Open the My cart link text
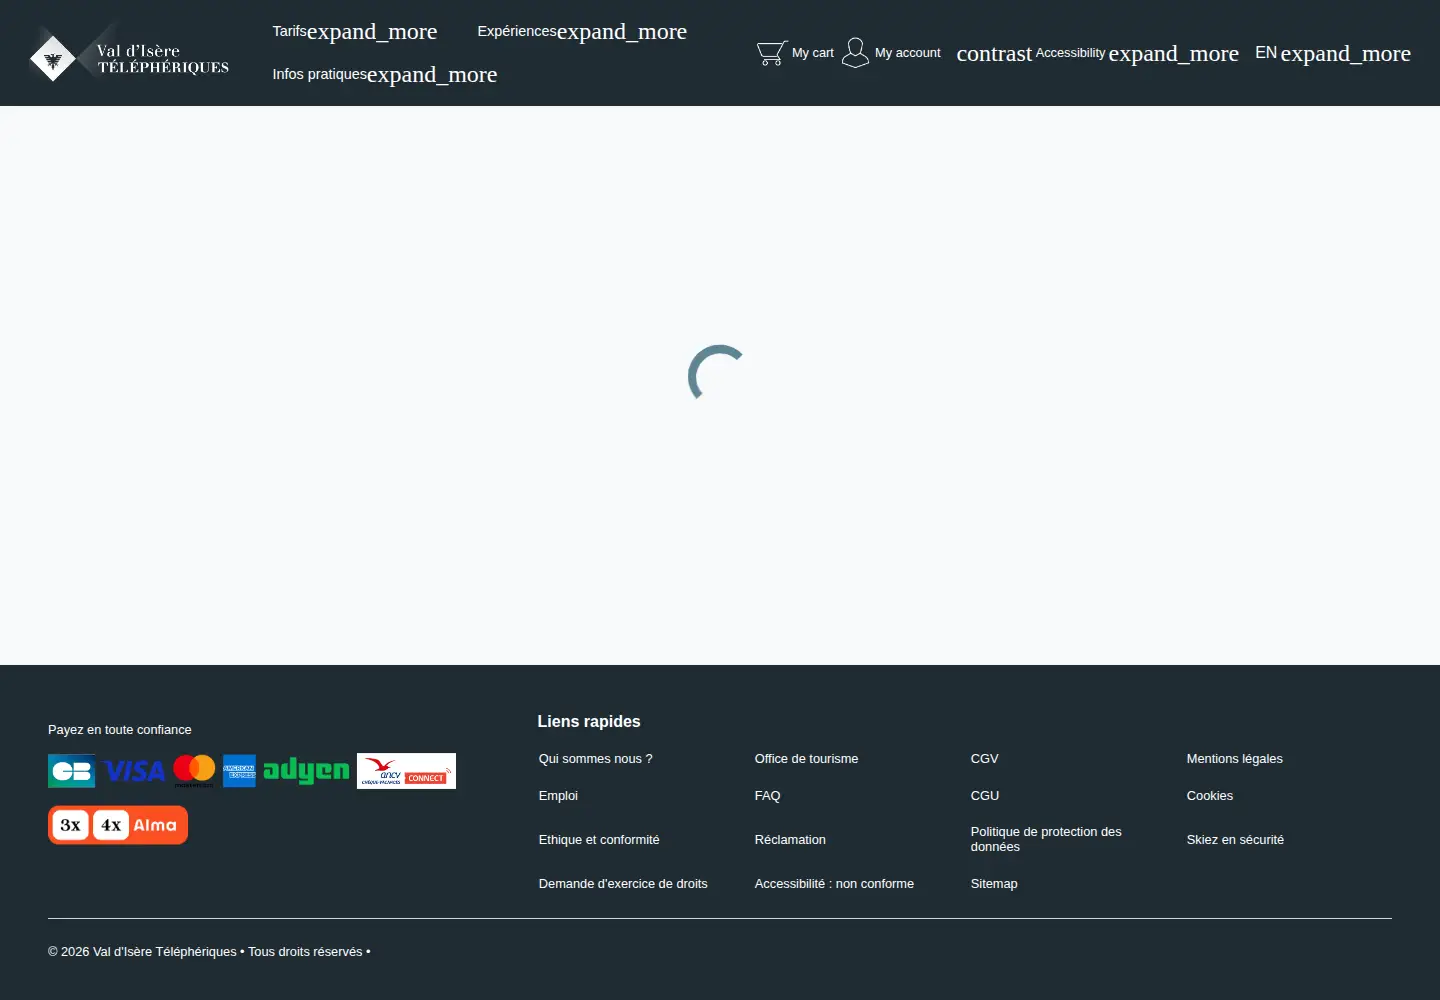This screenshot has height=1000, width=1440. pyautogui.click(x=813, y=53)
